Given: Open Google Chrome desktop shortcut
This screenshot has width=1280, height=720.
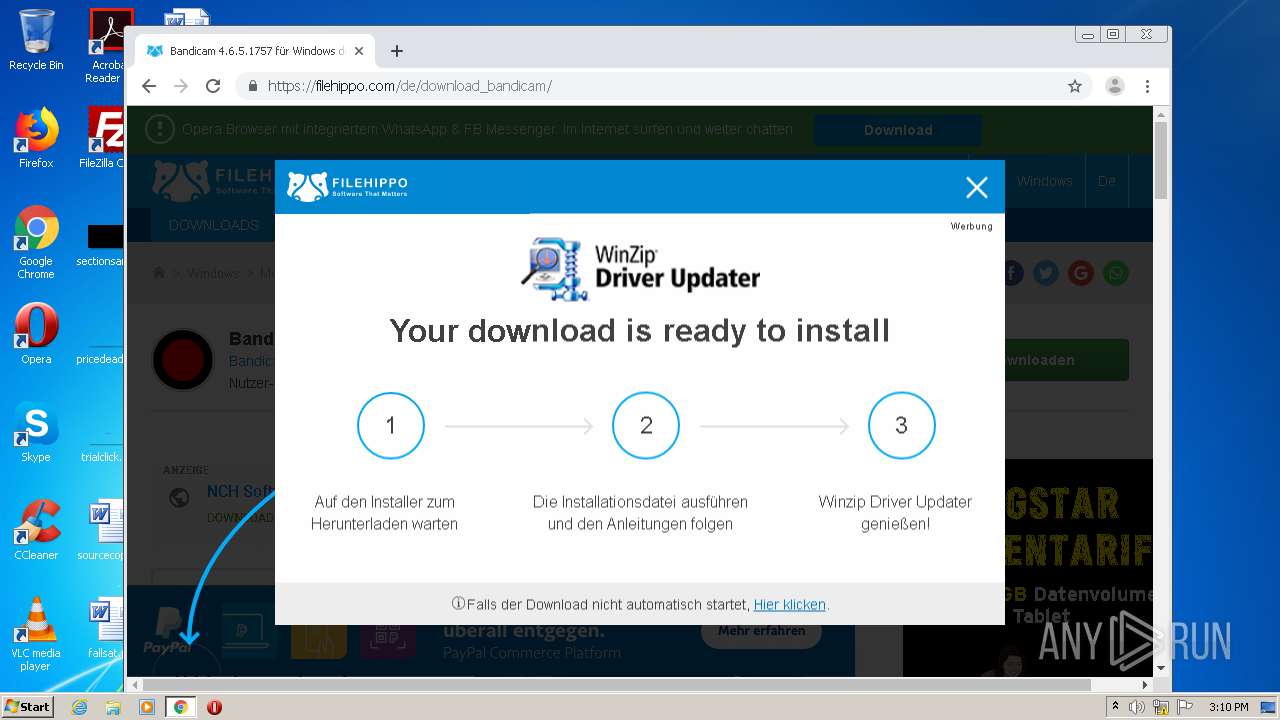Looking at the screenshot, I should coord(36,242).
